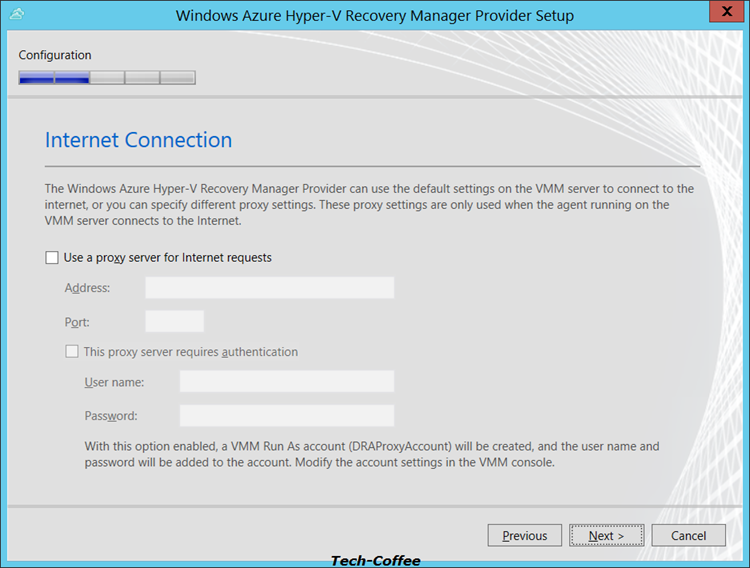Close the setup window with X
This screenshot has height=568, width=750.
pos(727,11)
